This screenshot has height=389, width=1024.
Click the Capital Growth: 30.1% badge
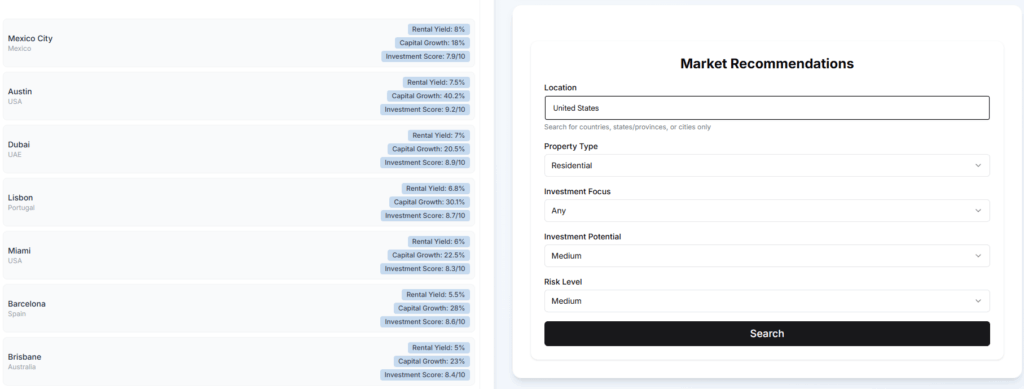point(429,202)
